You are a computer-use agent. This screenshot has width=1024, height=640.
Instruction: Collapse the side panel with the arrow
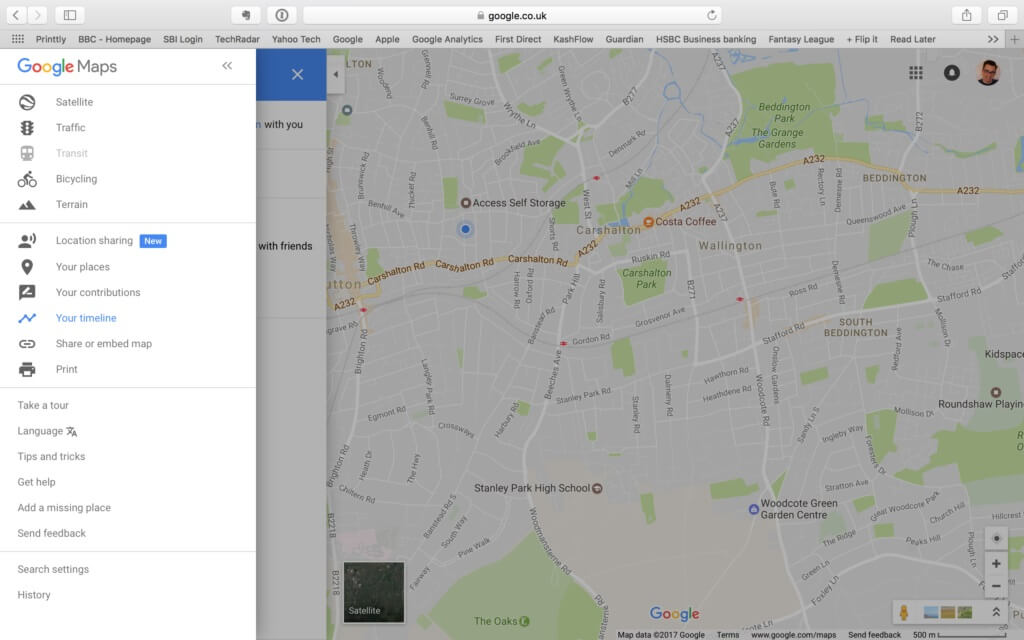coord(335,75)
